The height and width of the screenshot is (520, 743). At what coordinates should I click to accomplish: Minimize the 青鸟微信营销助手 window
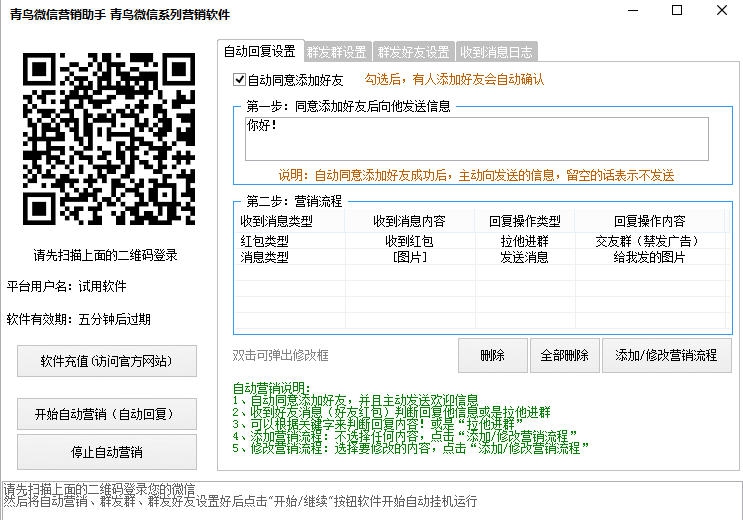tap(633, 10)
